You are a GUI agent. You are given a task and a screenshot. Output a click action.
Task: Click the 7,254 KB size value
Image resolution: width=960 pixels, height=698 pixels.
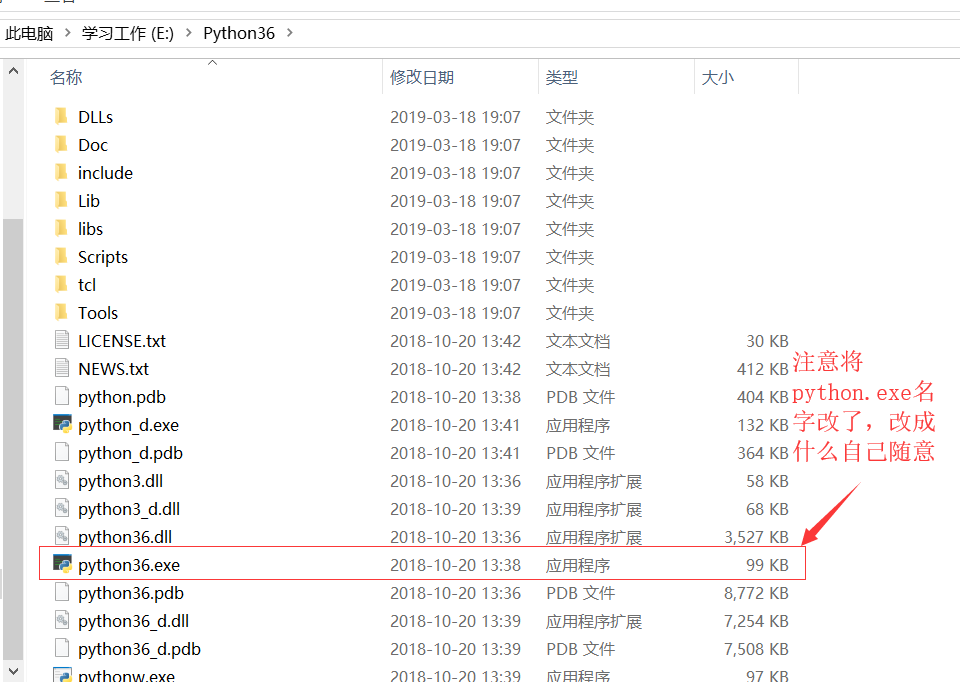(756, 621)
